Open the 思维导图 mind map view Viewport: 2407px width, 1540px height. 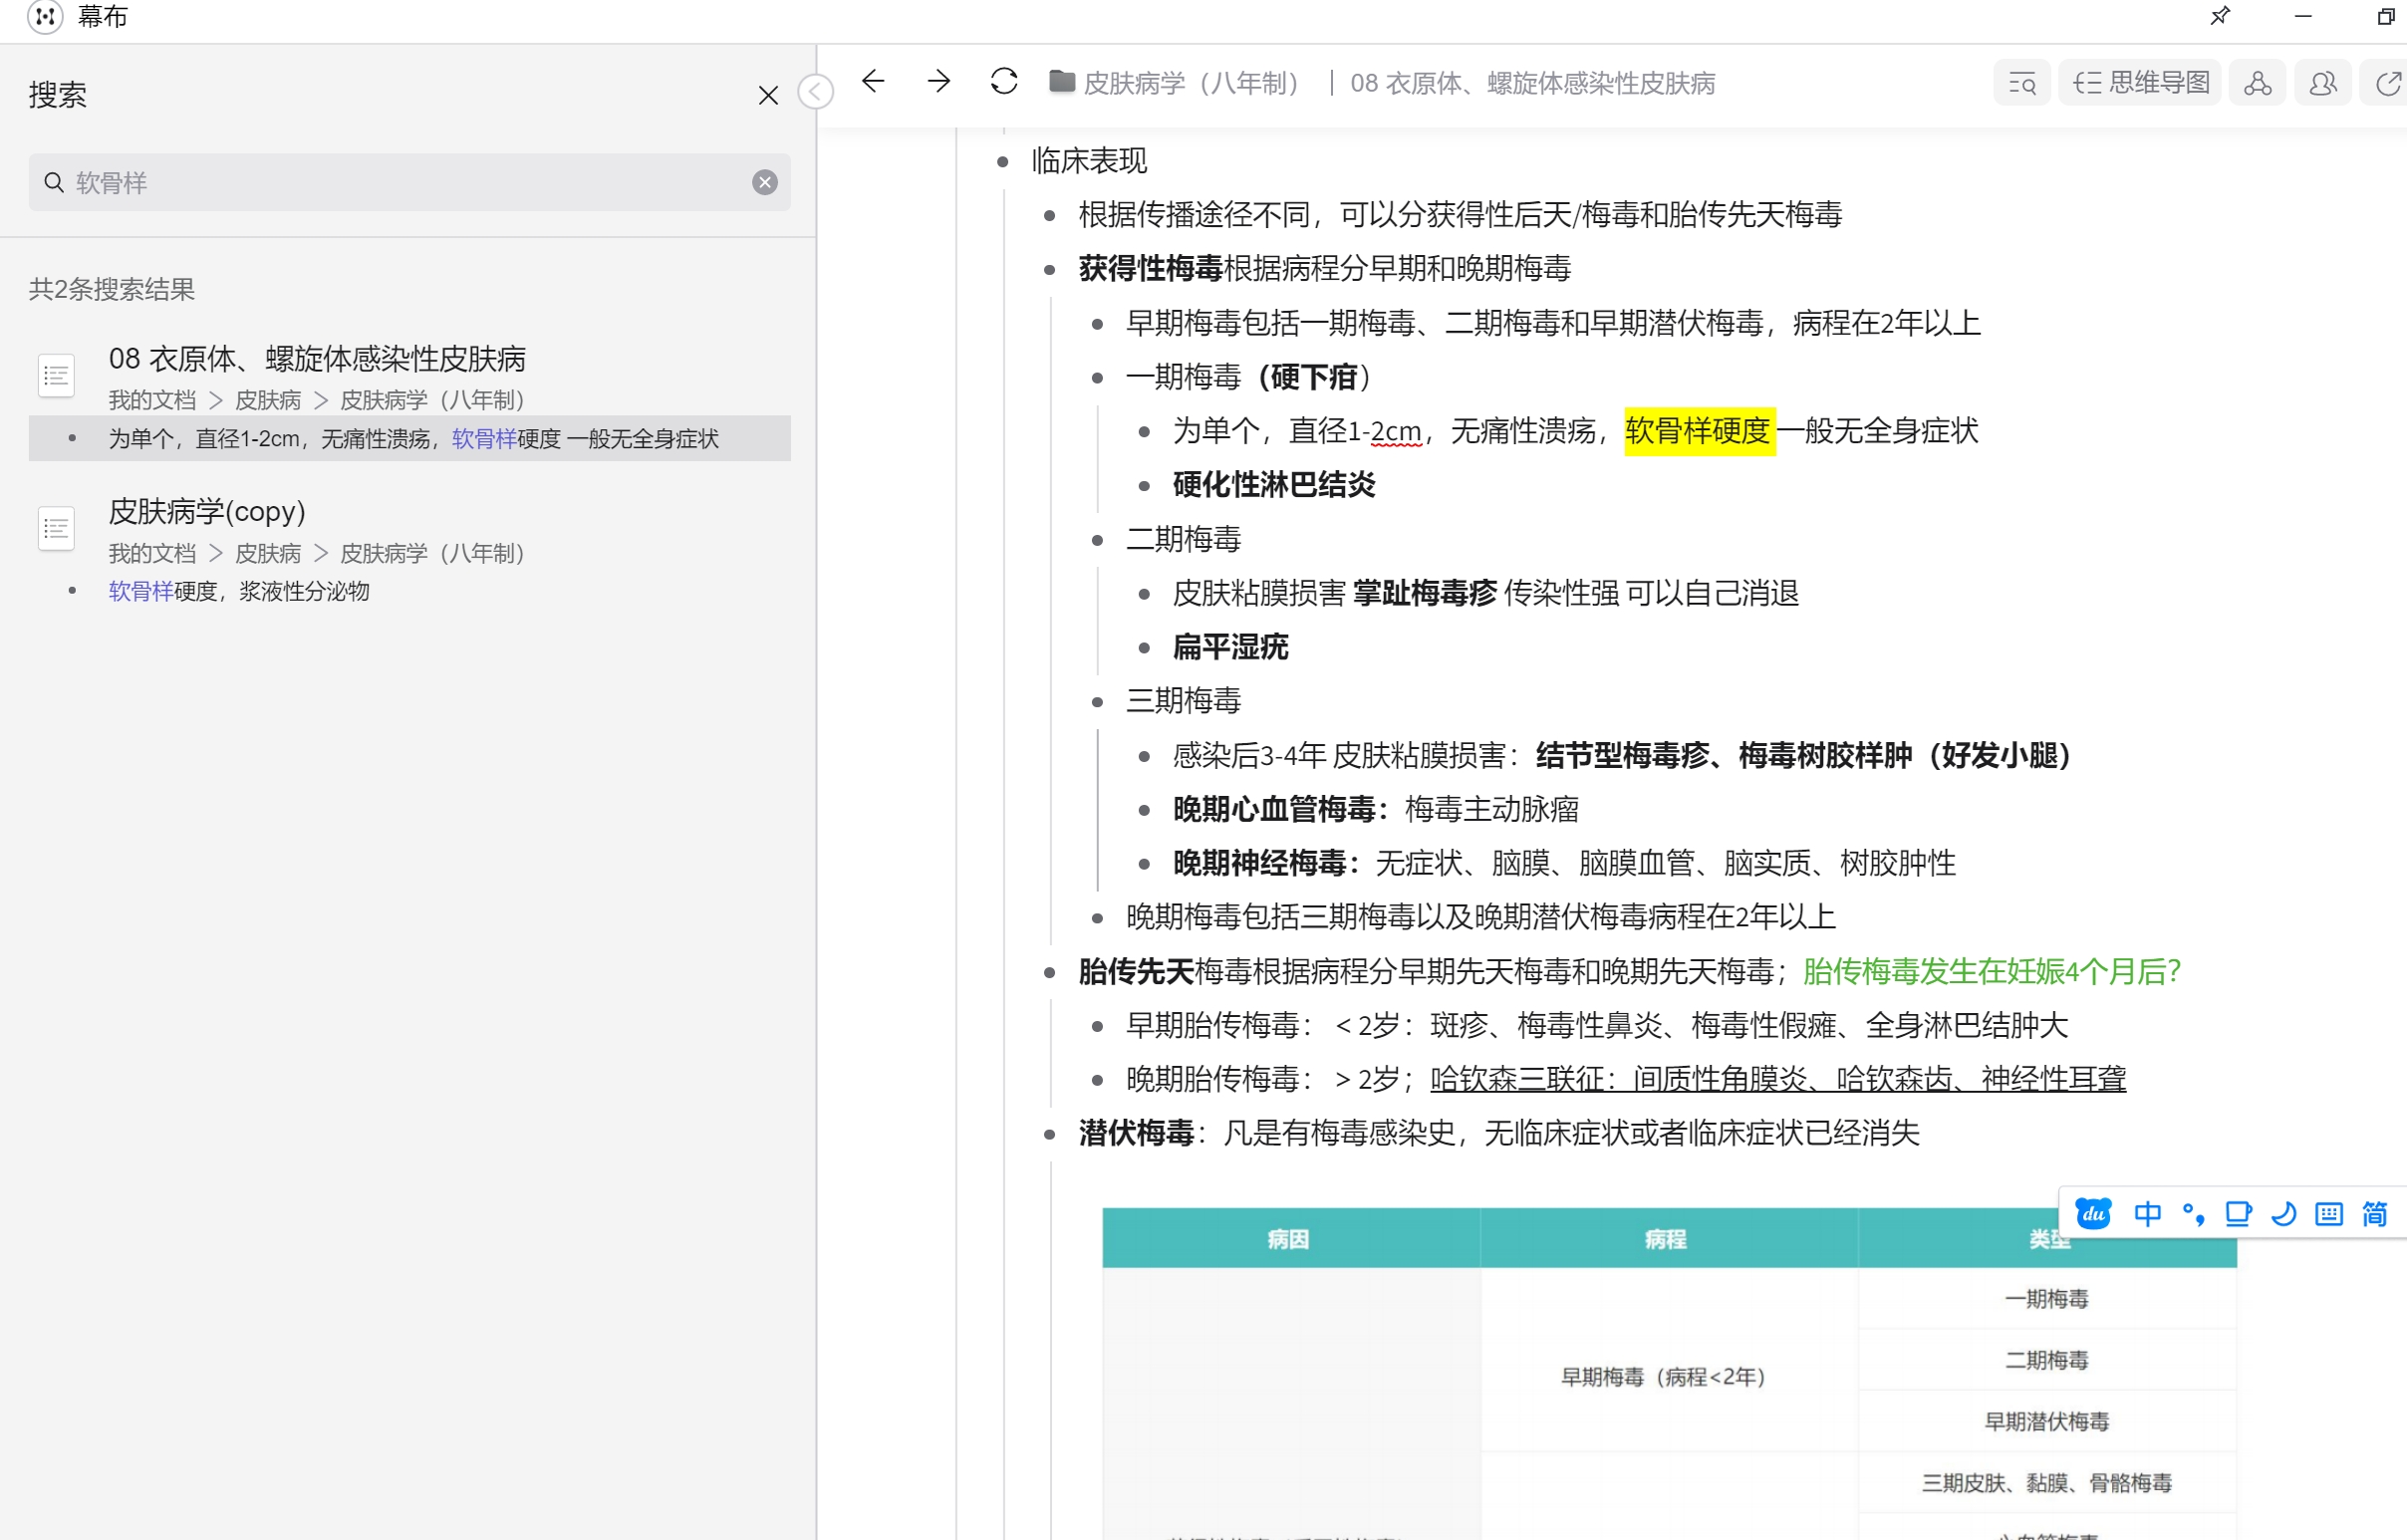pyautogui.click(x=2140, y=82)
